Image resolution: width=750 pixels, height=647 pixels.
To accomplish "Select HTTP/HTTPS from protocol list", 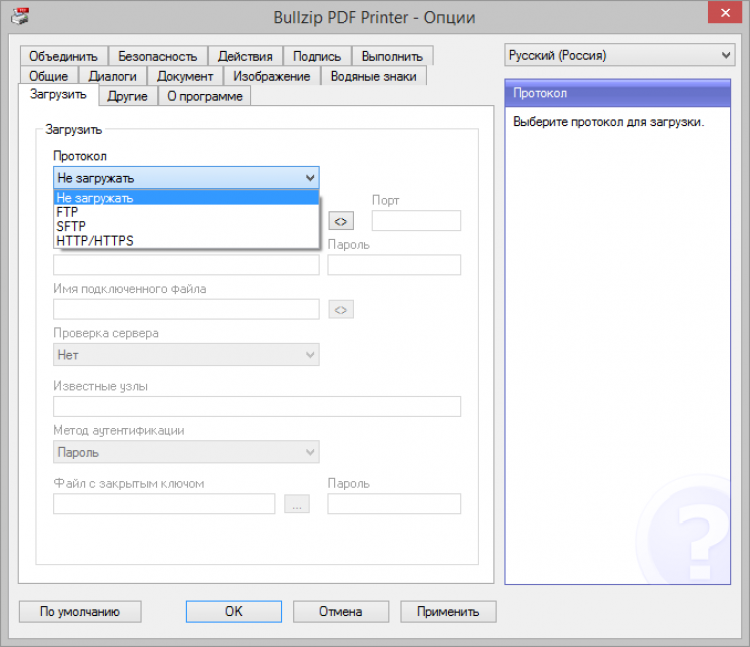I will tap(187, 241).
